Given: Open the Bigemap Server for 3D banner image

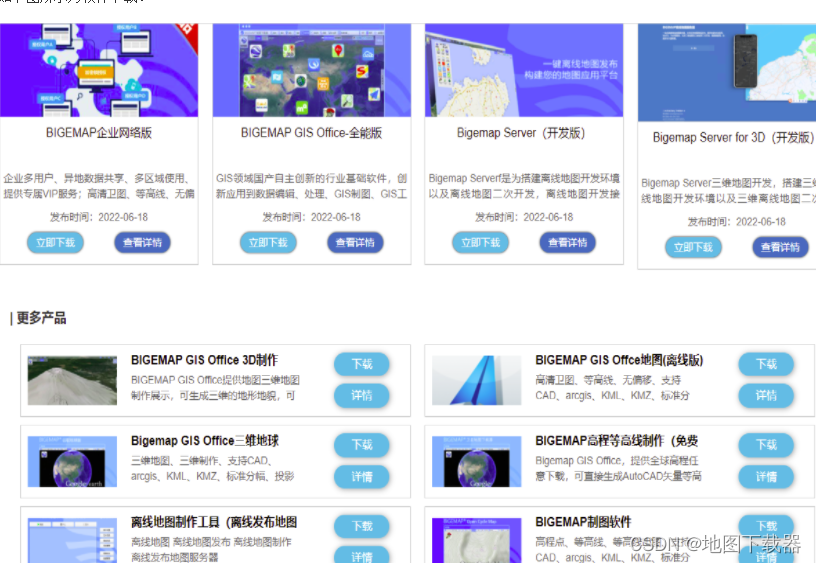Looking at the screenshot, I should [727, 72].
